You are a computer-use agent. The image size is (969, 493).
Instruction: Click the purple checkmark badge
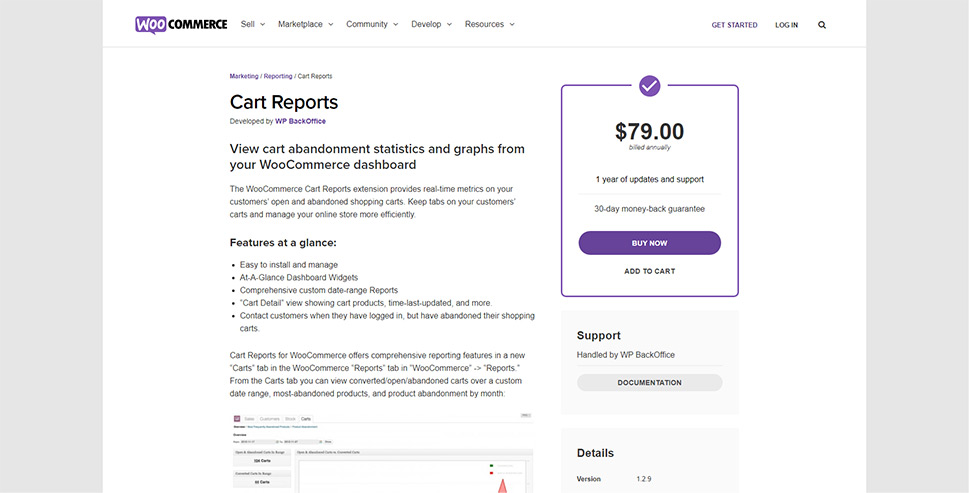click(650, 86)
